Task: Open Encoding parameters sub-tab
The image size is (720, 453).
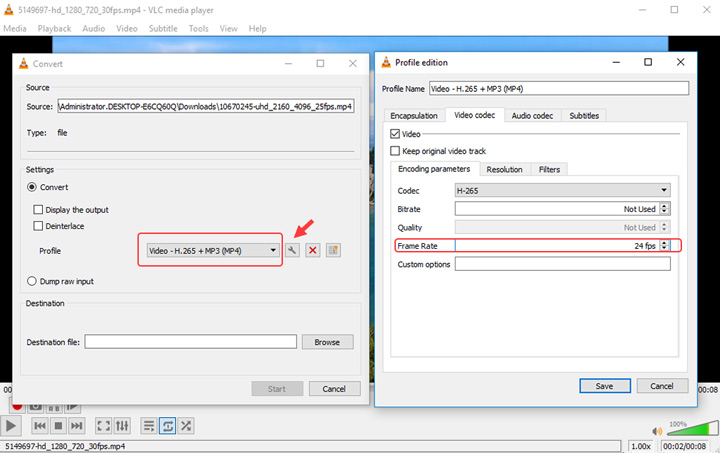Action: point(434,169)
